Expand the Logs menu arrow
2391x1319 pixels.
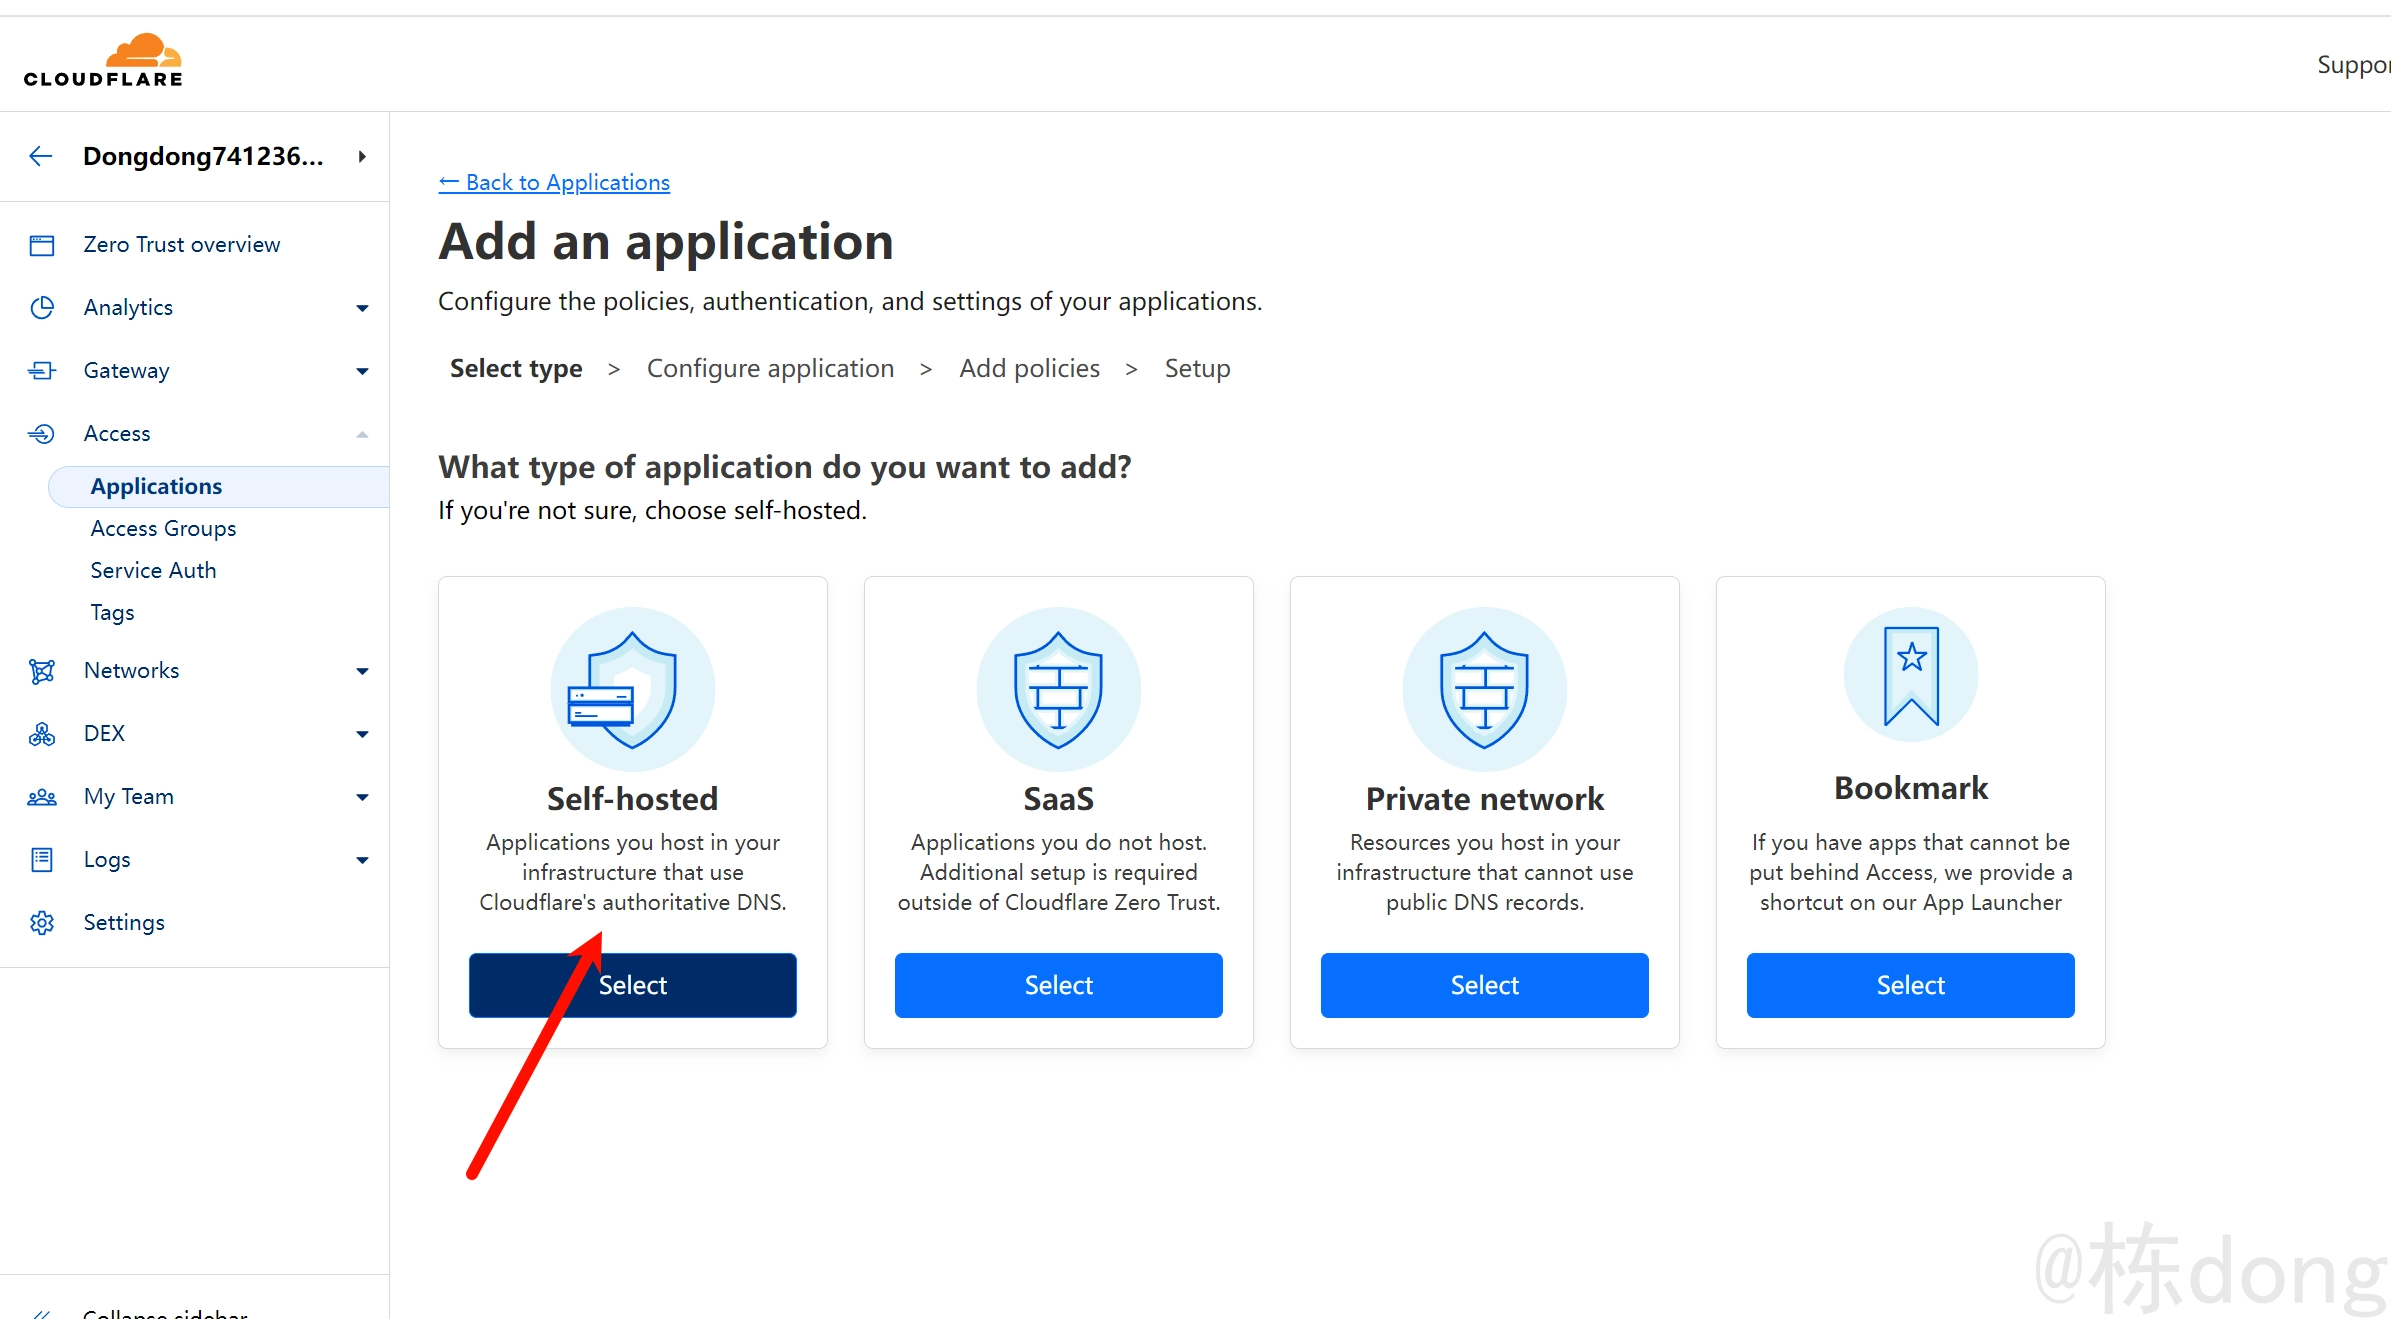363,860
